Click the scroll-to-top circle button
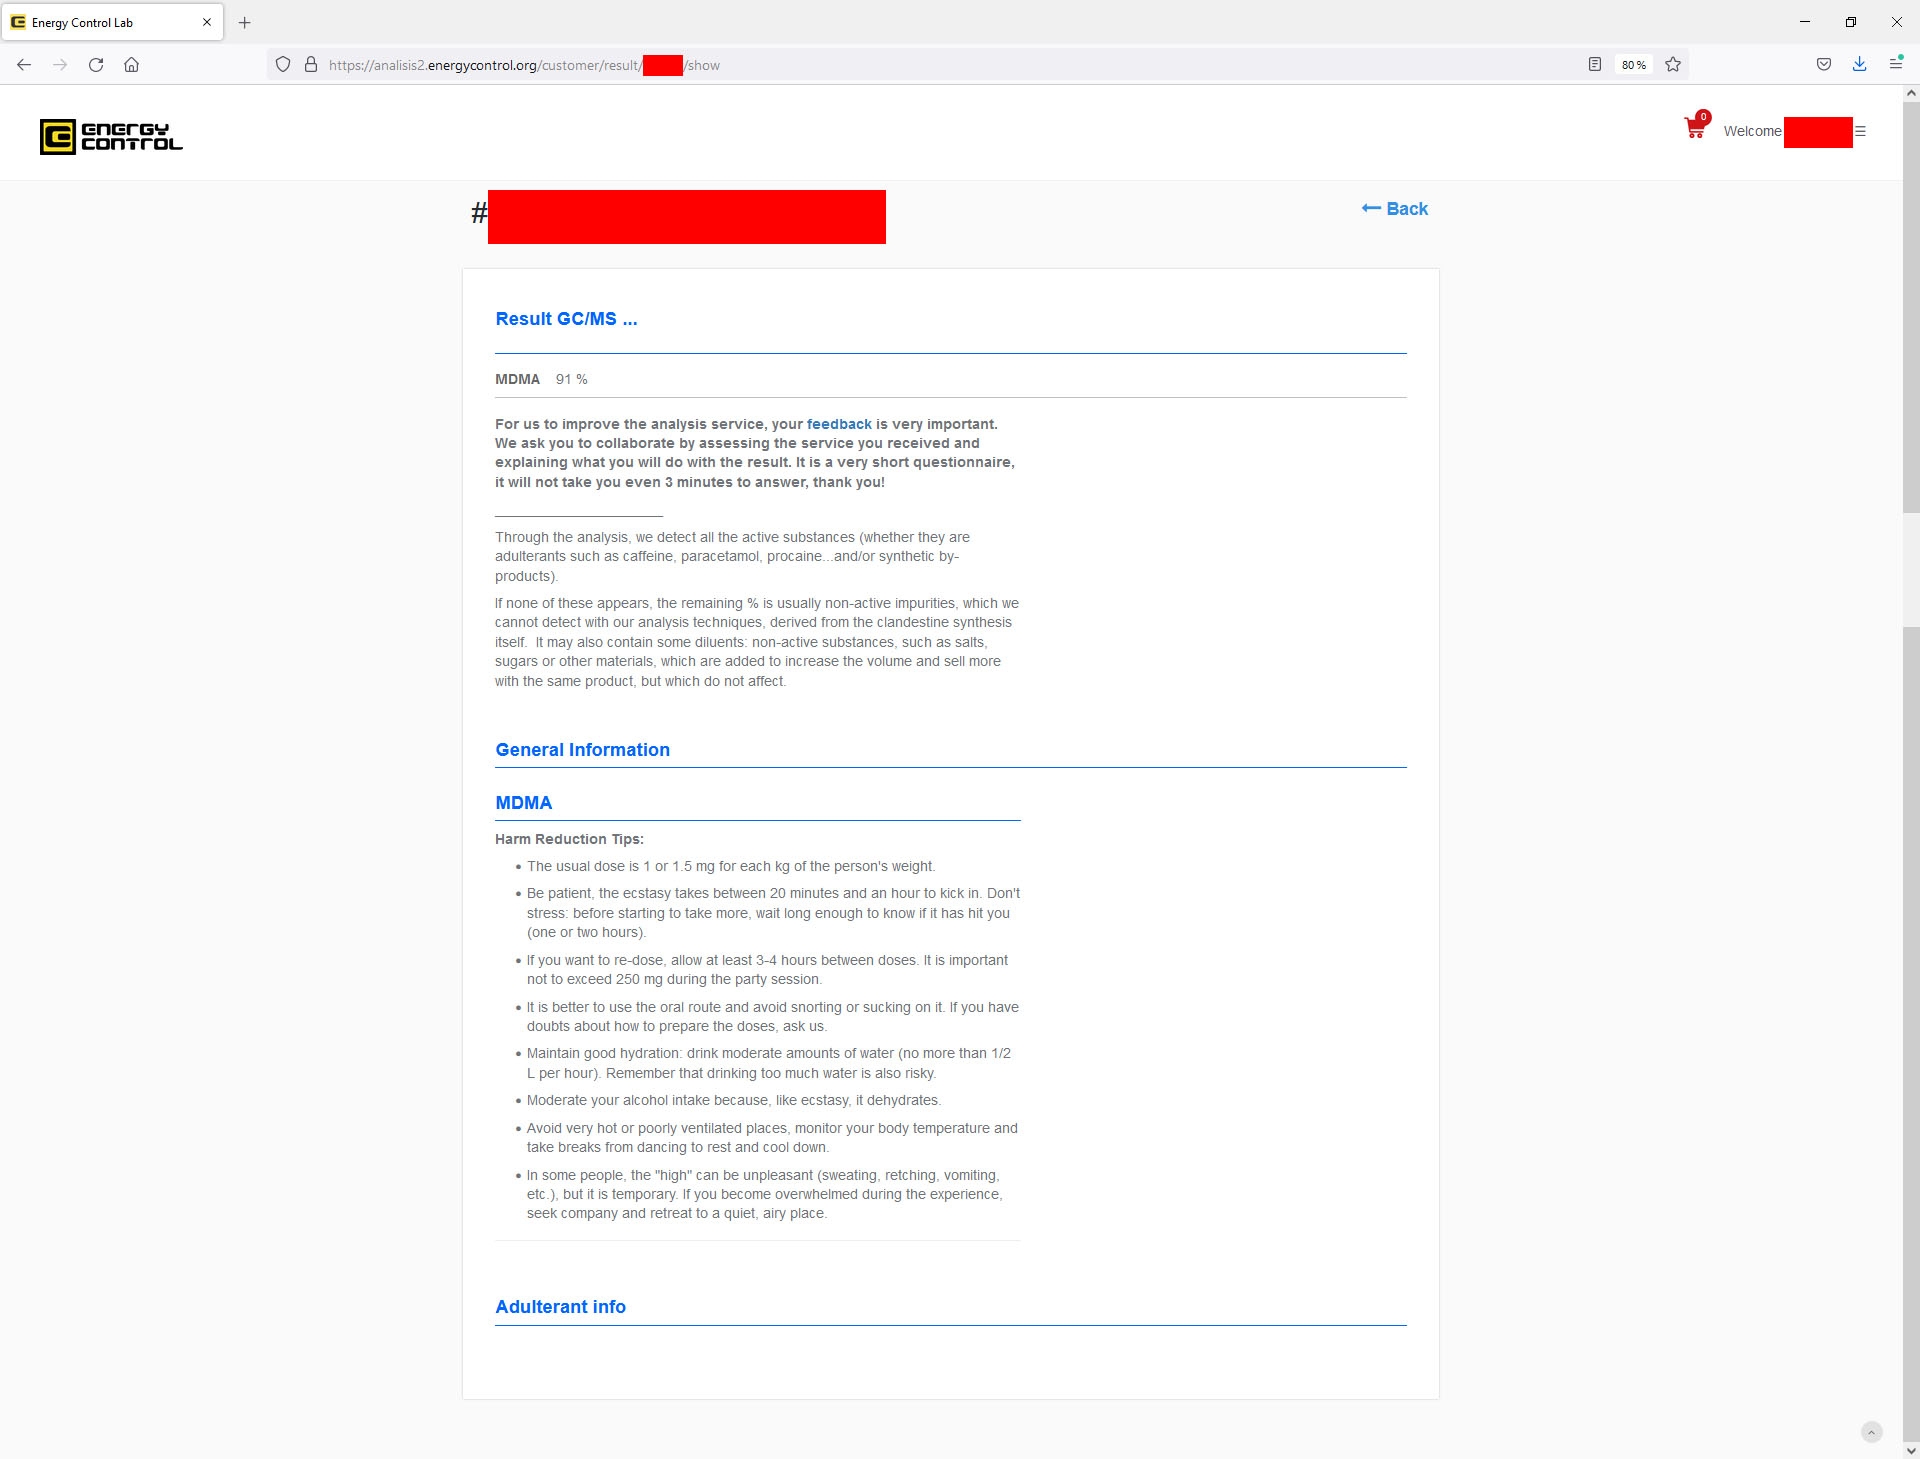The height and width of the screenshot is (1459, 1920). 1872,1432
